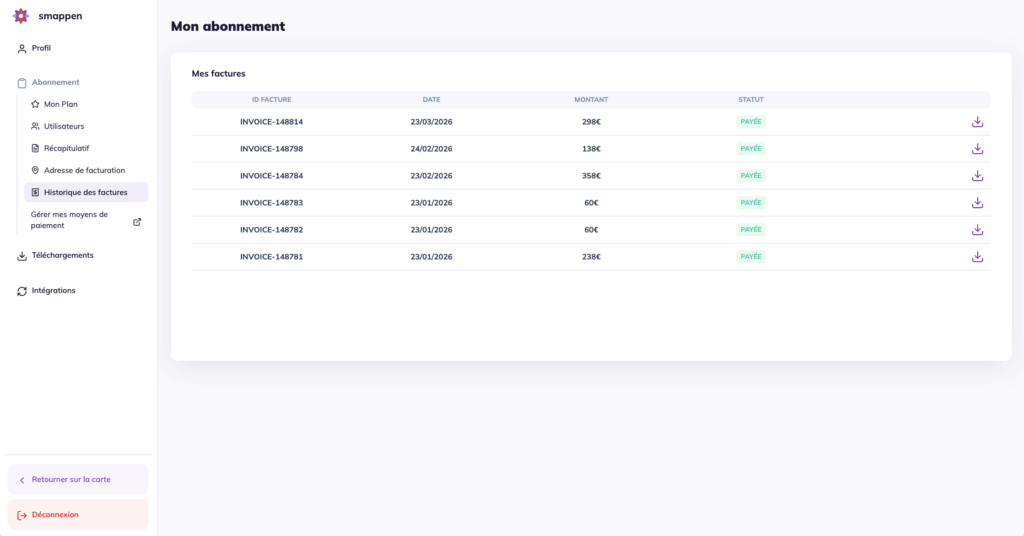Download invoice INVOICE-148814
This screenshot has height=536, width=1024.
[x=977, y=122]
